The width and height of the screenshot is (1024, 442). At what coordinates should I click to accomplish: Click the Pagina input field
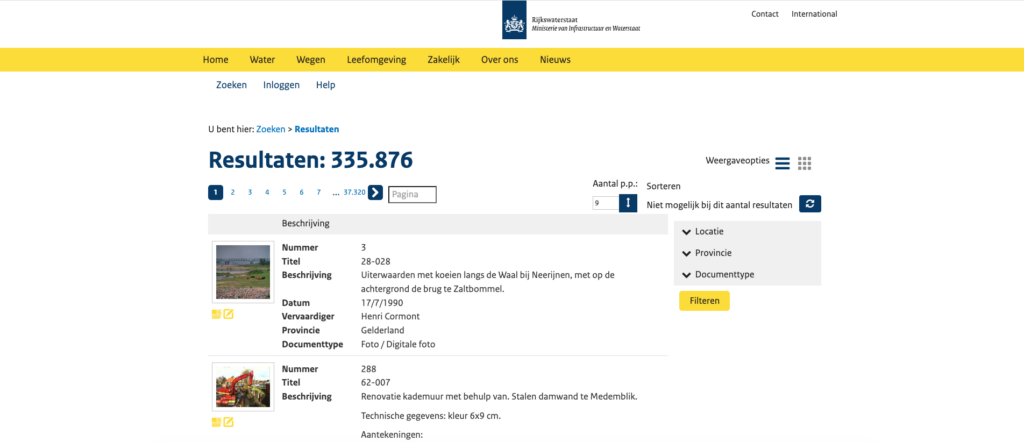[412, 195]
